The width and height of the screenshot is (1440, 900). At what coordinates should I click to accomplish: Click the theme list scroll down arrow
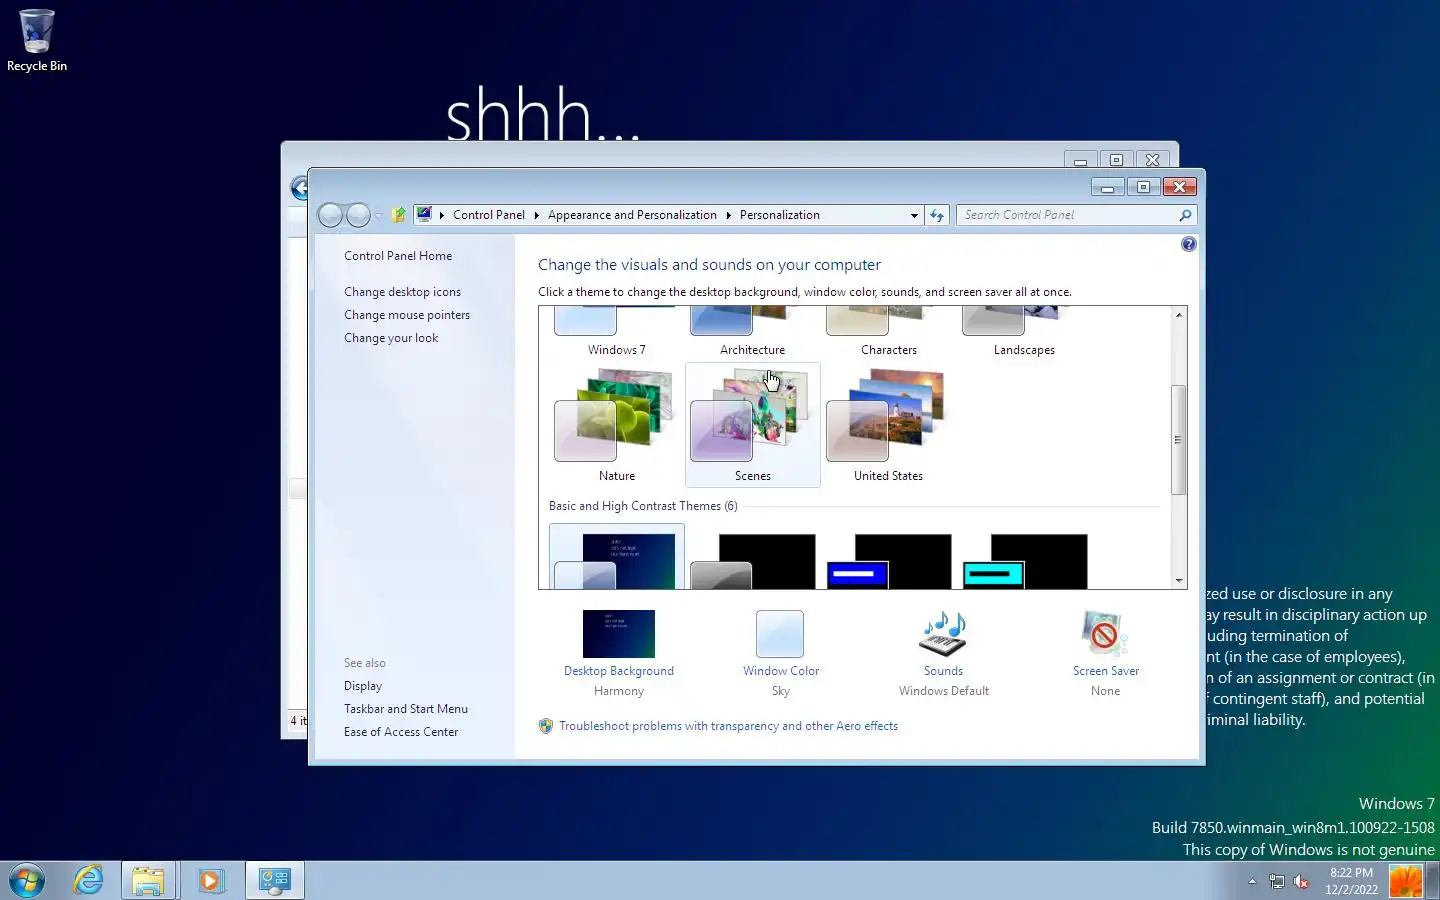pyautogui.click(x=1179, y=580)
